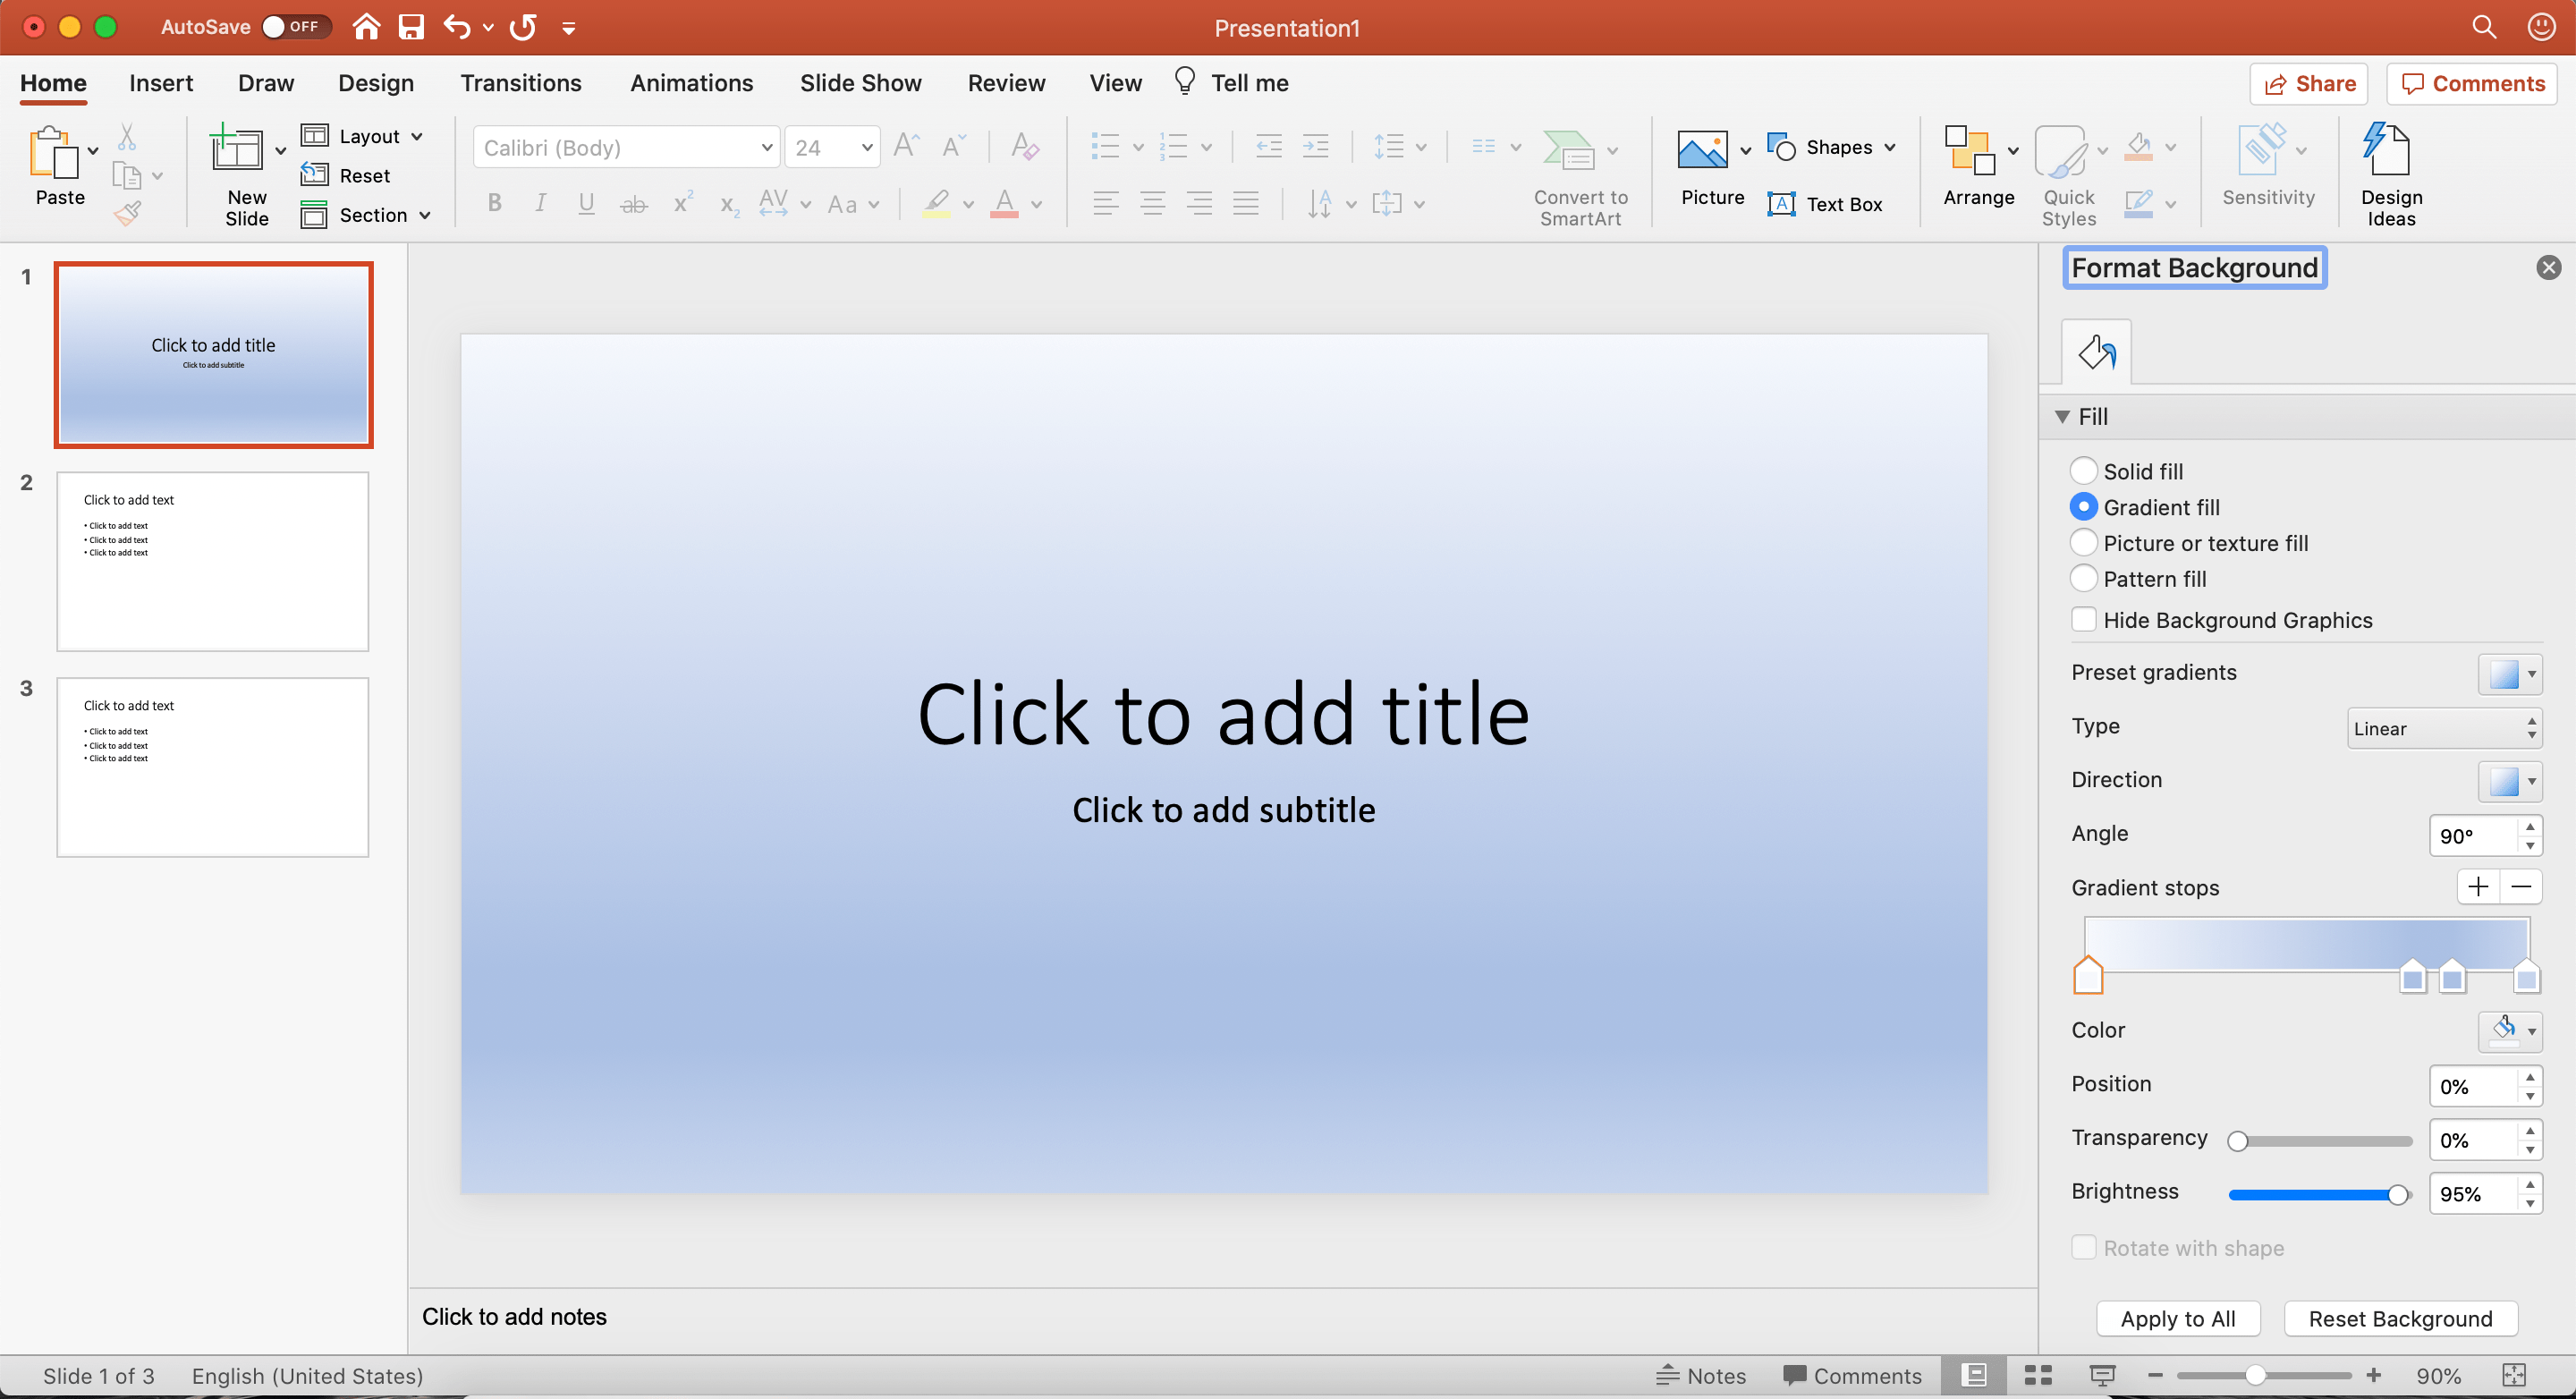
Task: Click the Save icon in title bar
Action: pos(411,27)
